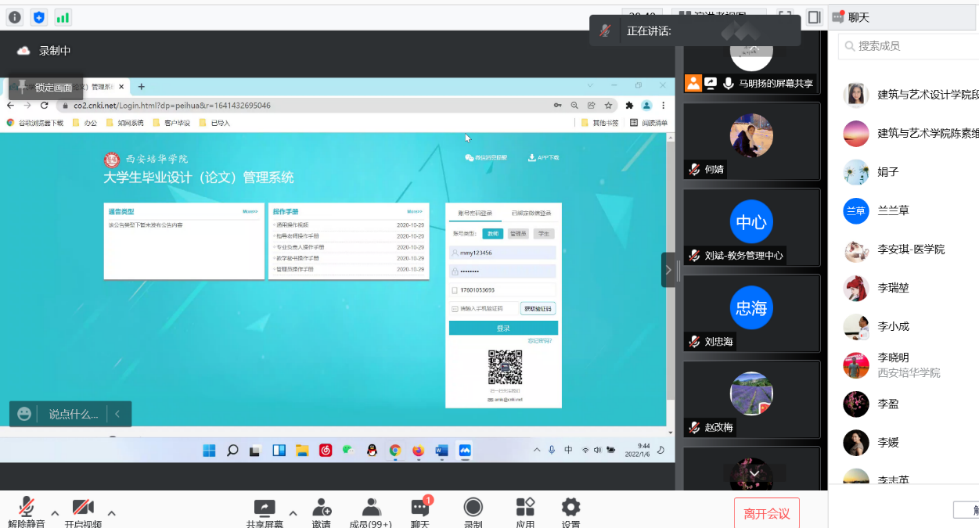Click the Unmute microphone icon
The image size is (979, 528).
pos(27,506)
